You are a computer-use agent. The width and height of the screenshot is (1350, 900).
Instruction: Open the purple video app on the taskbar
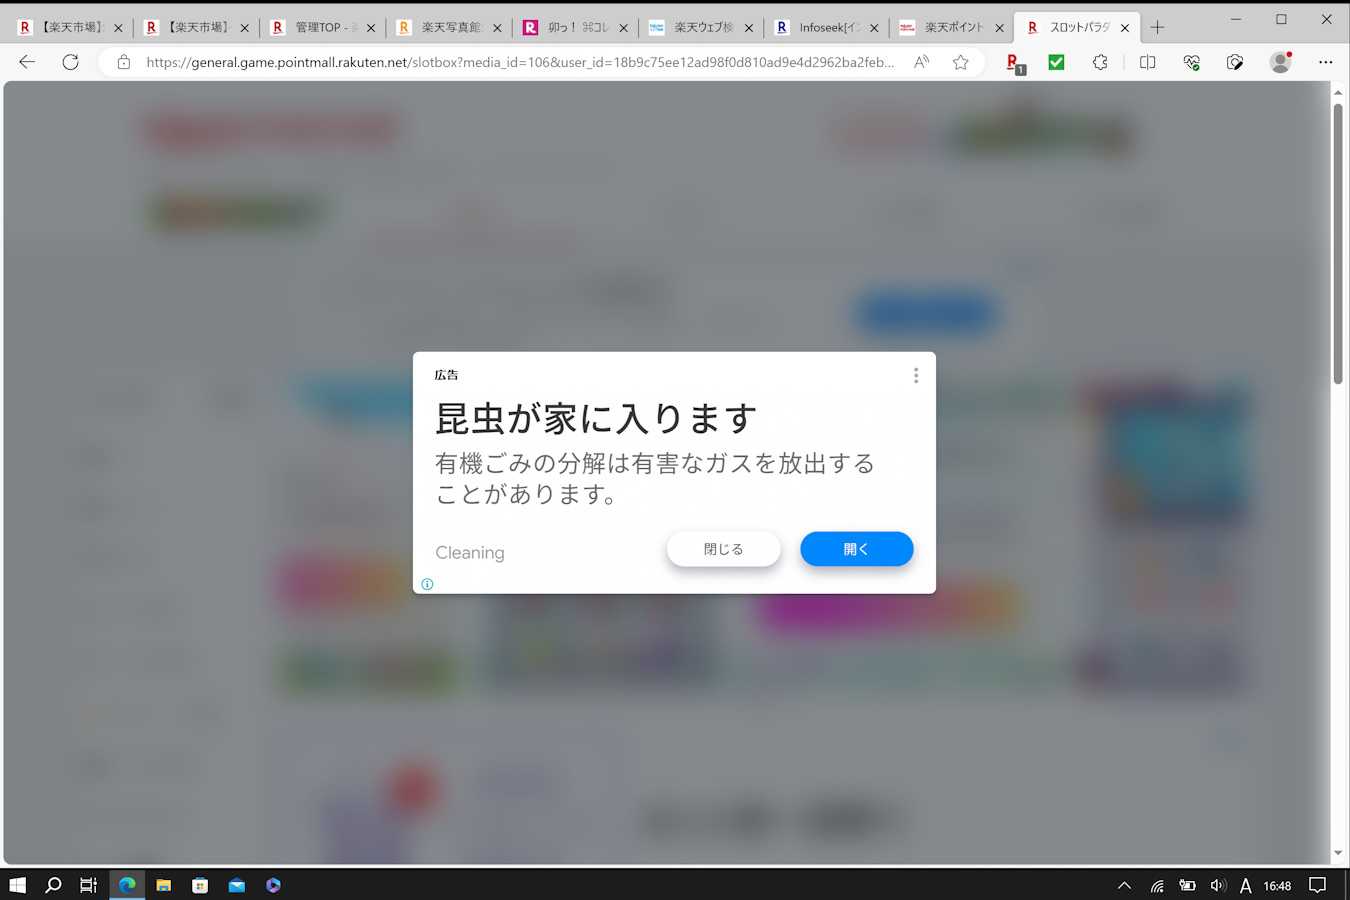pyautogui.click(x=273, y=885)
